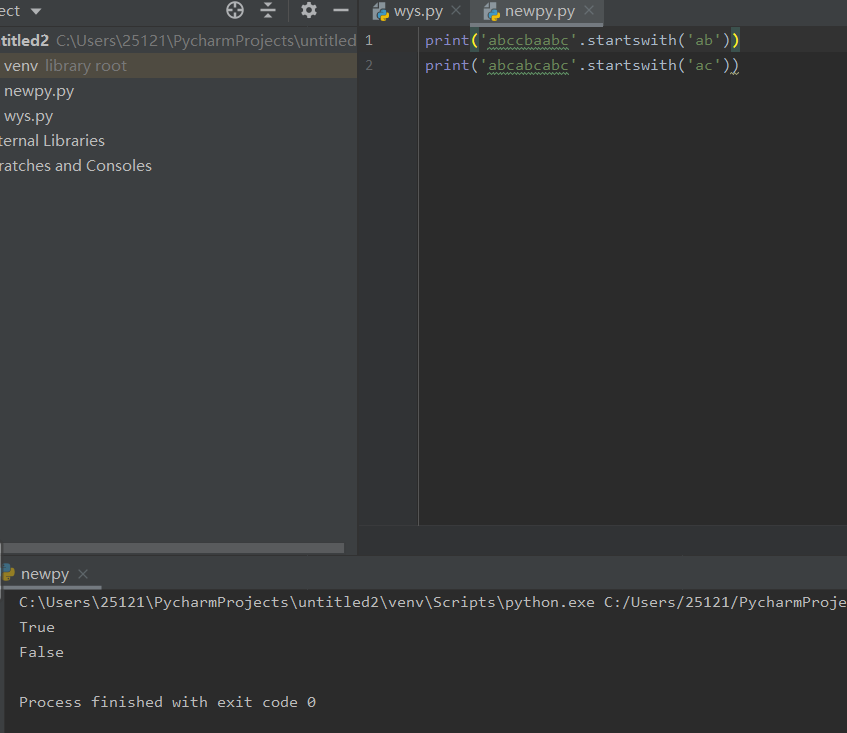Click 'Process finished with exit code 0' text
This screenshot has height=733, width=847.
167,702
